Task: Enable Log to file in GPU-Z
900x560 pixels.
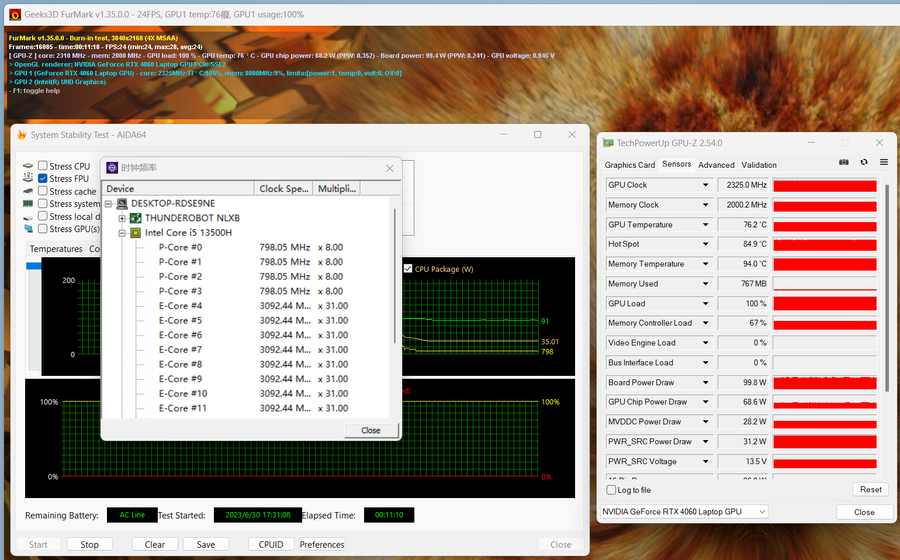Action: tap(611, 490)
